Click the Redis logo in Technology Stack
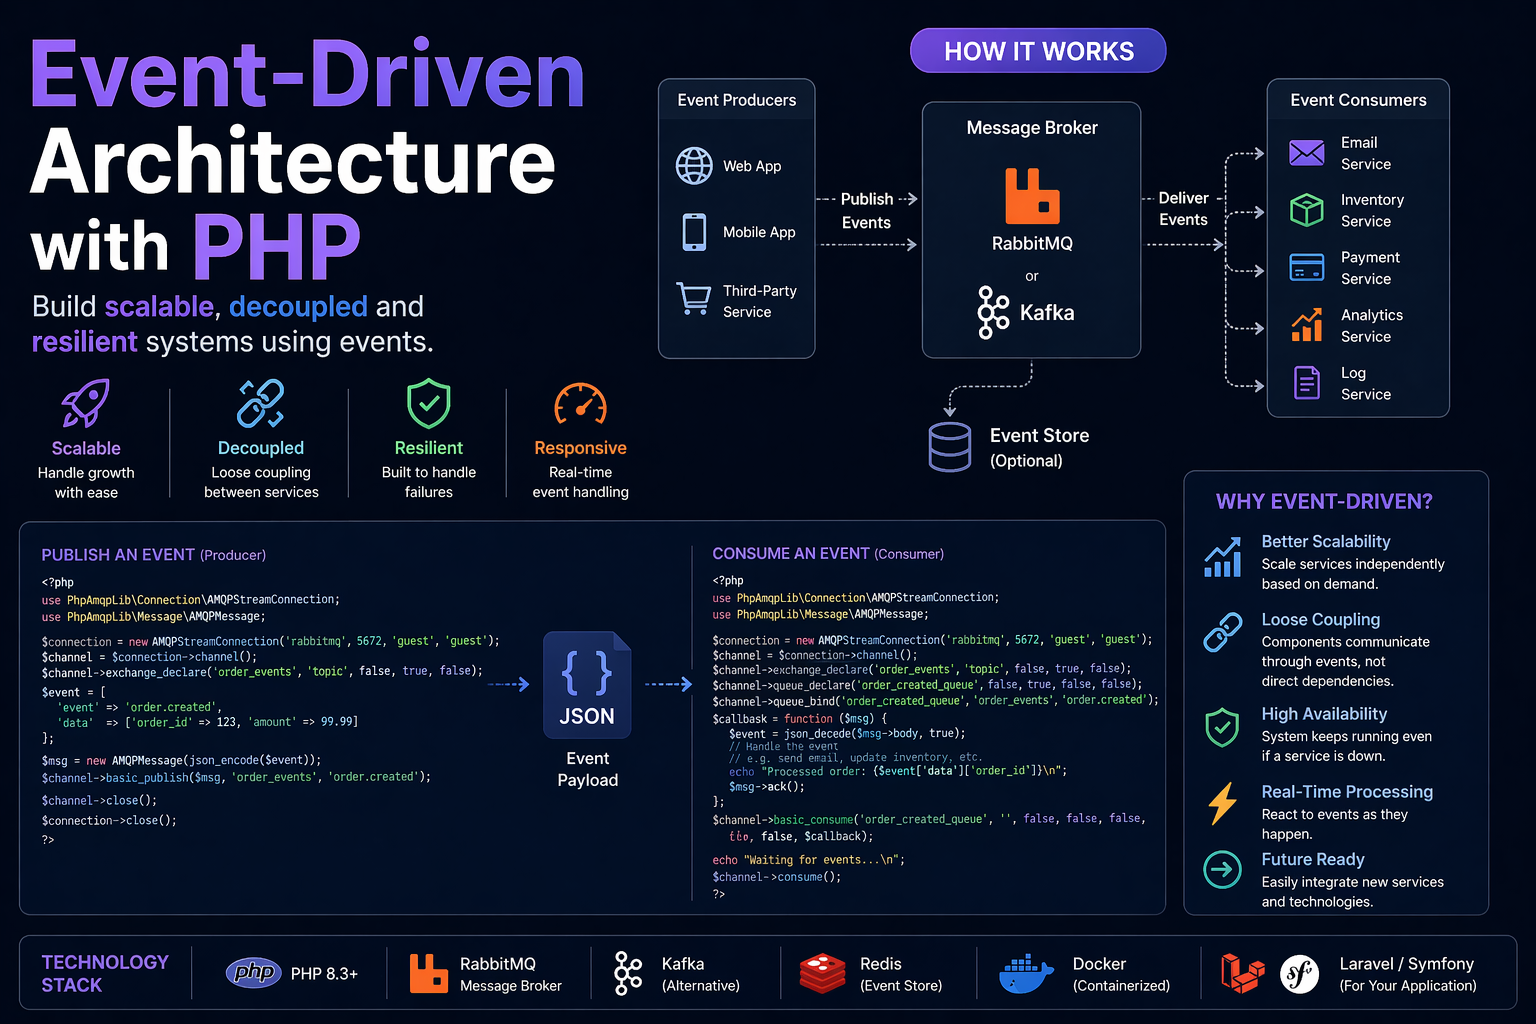The width and height of the screenshot is (1536, 1024). click(823, 973)
